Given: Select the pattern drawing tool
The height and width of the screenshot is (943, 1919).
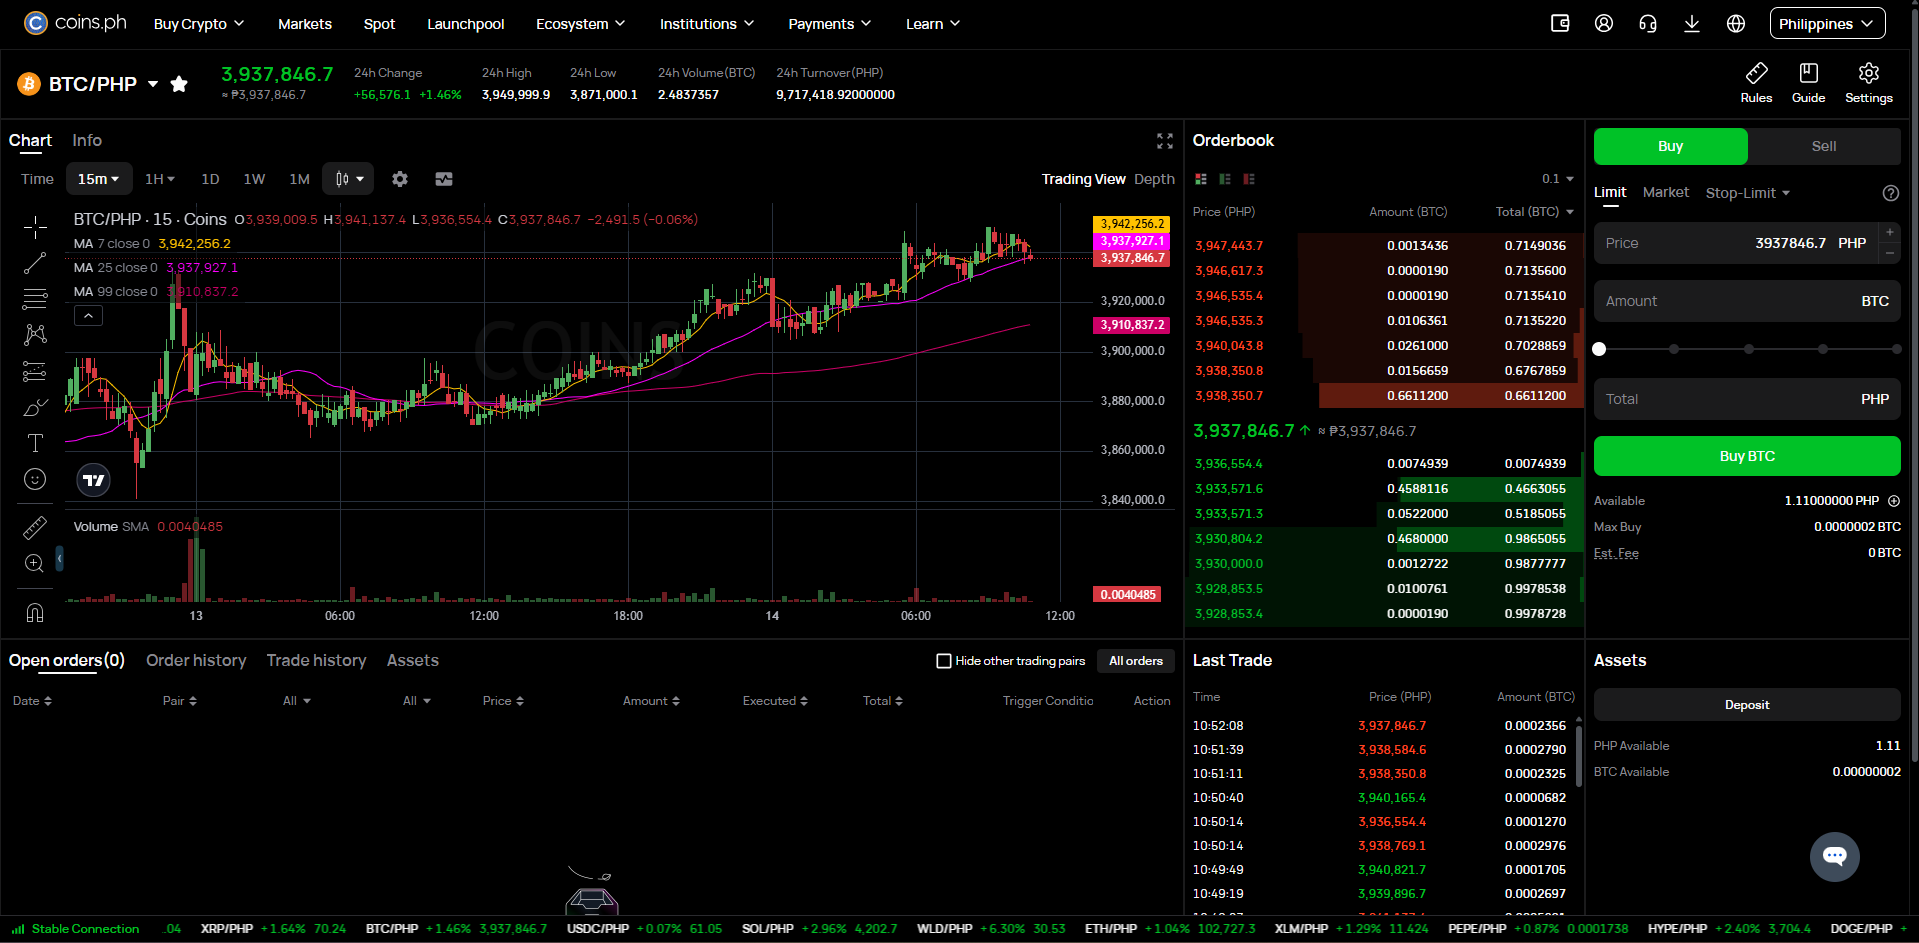Looking at the screenshot, I should click(x=35, y=335).
